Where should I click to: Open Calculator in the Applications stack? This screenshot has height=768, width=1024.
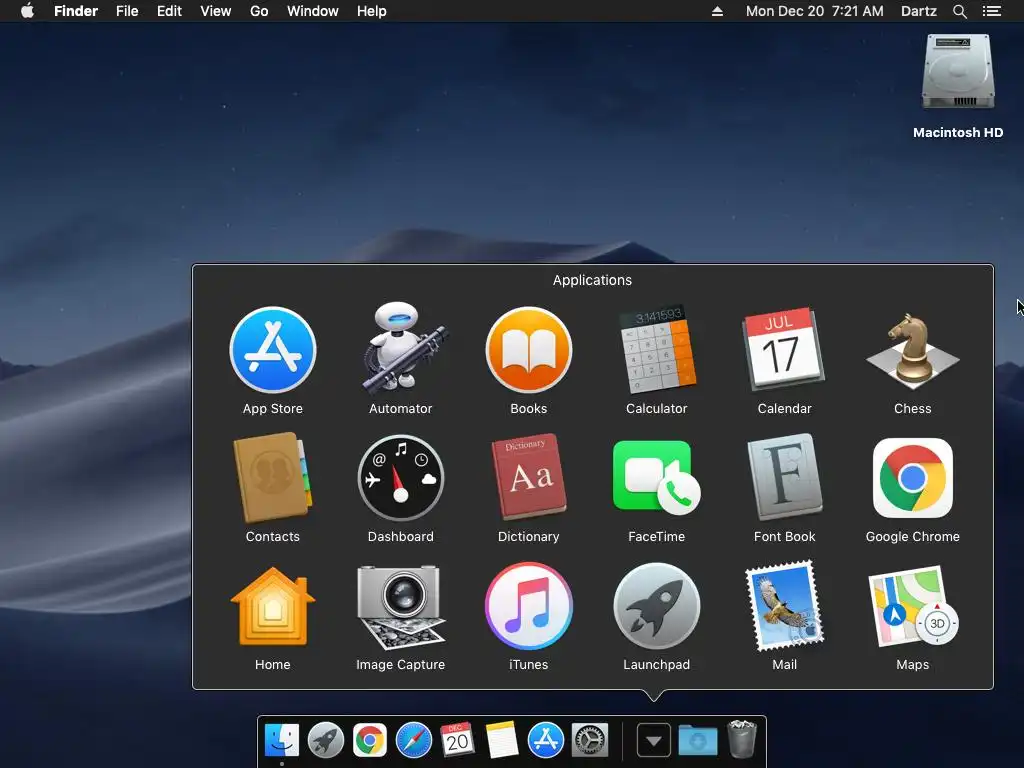click(656, 349)
